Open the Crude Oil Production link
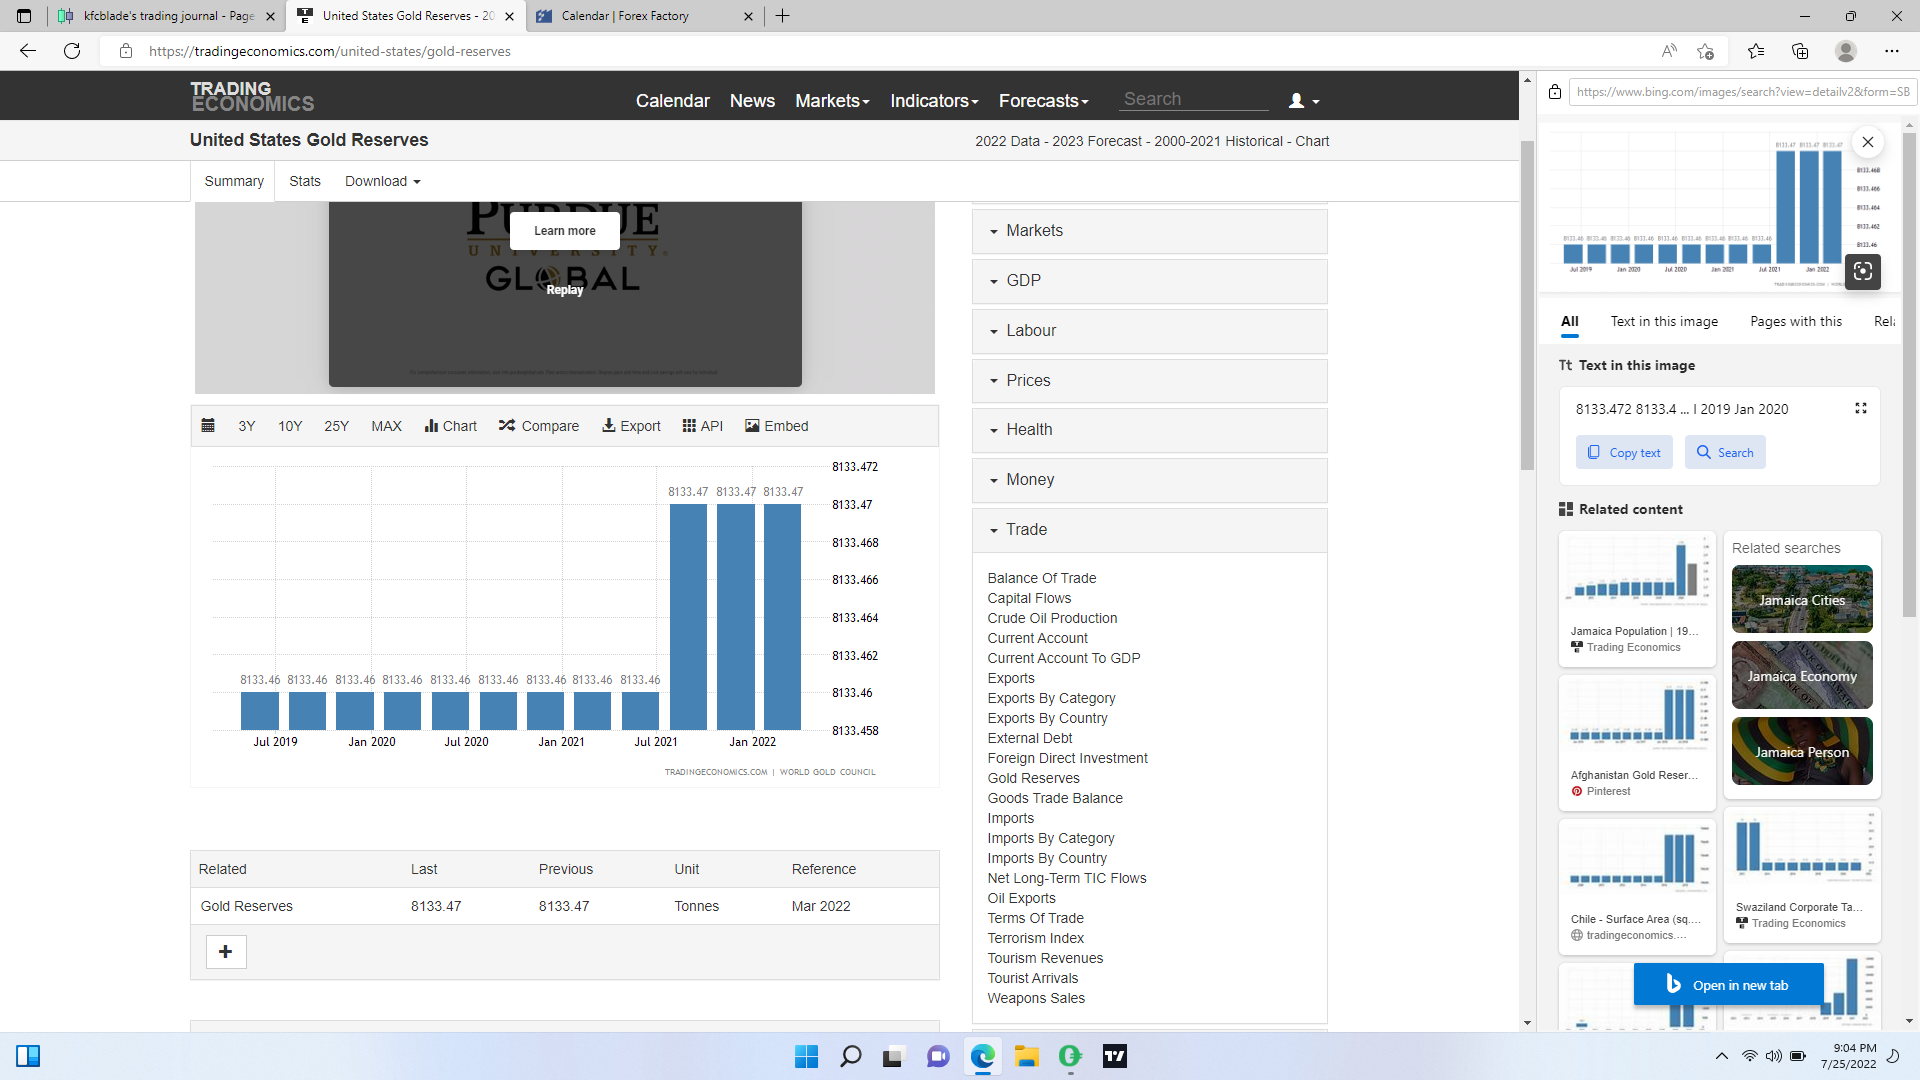This screenshot has width=1920, height=1080. point(1052,618)
